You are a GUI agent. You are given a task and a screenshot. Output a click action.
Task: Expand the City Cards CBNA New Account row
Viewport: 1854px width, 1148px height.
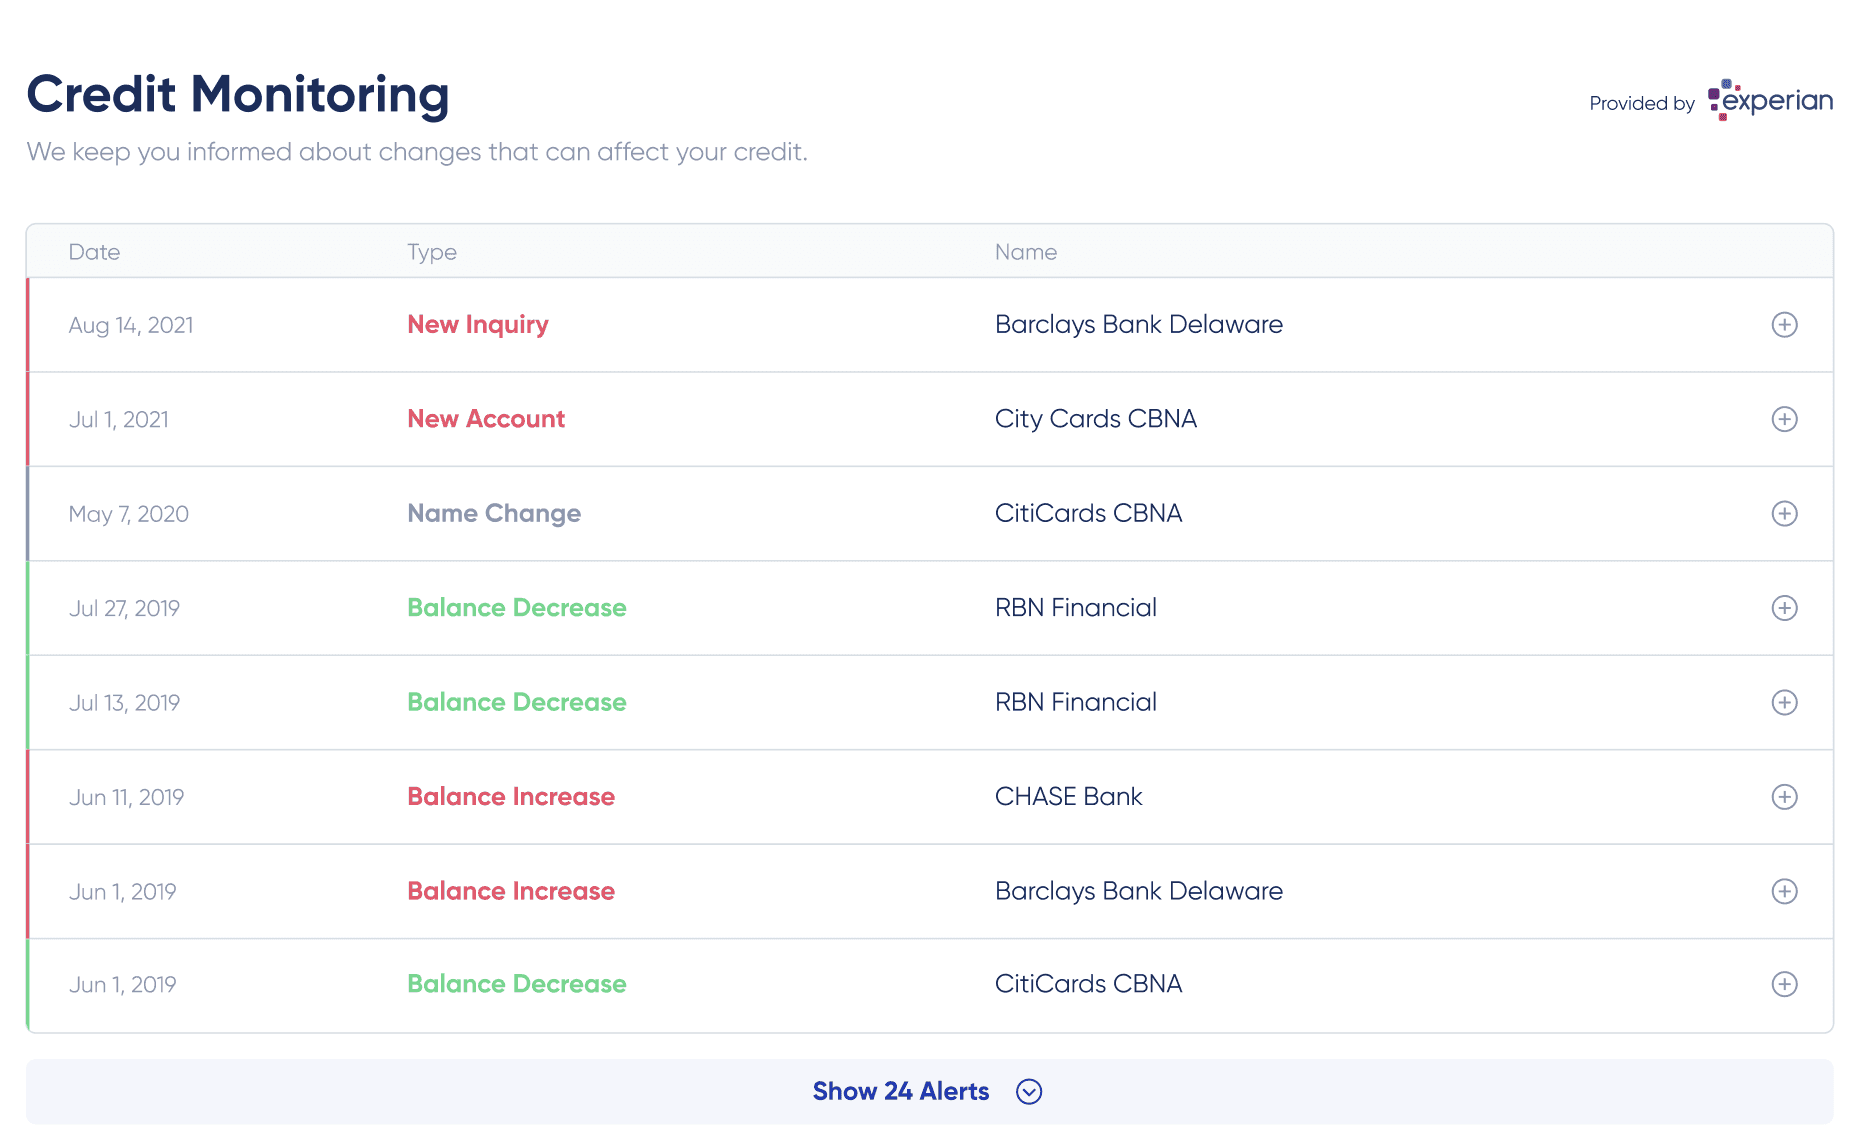click(1784, 419)
